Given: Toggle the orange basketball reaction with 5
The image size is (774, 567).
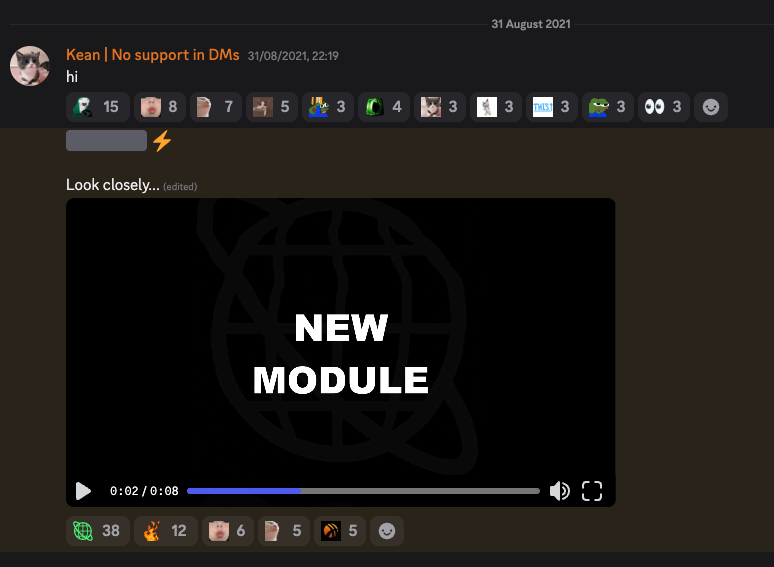Looking at the screenshot, I should [340, 531].
